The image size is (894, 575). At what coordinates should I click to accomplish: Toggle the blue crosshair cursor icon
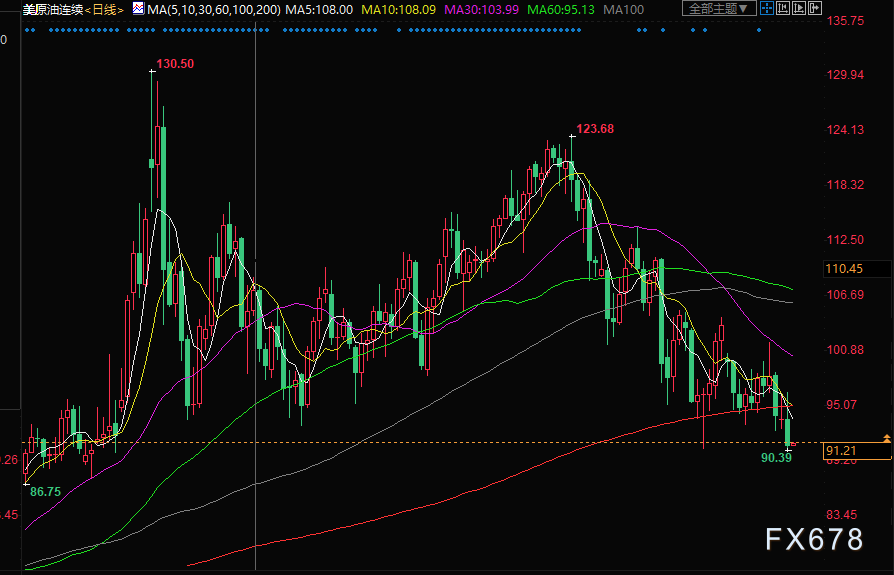767,9
